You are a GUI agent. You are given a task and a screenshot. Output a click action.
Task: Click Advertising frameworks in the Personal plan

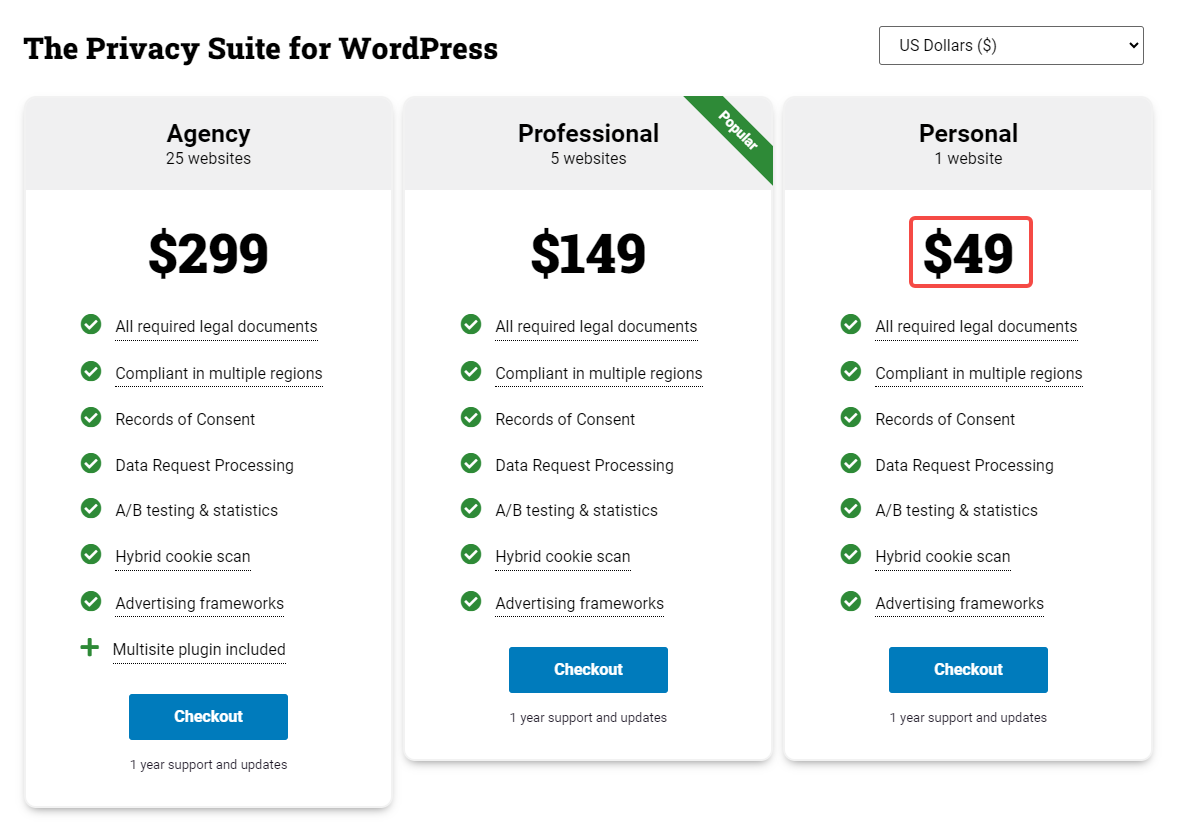coord(959,604)
